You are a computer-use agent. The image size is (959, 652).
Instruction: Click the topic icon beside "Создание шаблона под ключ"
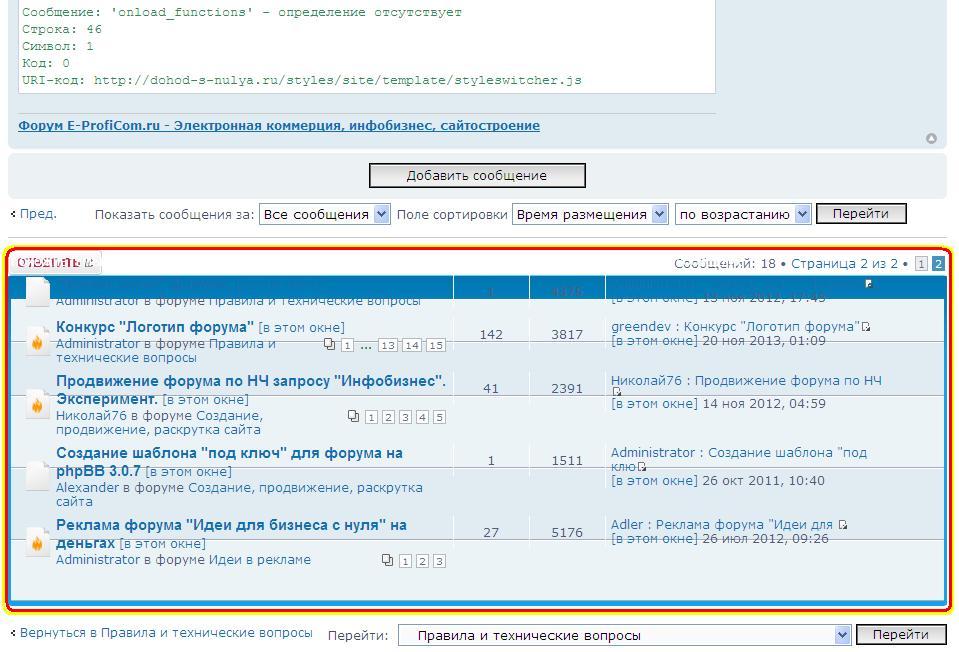(37, 476)
